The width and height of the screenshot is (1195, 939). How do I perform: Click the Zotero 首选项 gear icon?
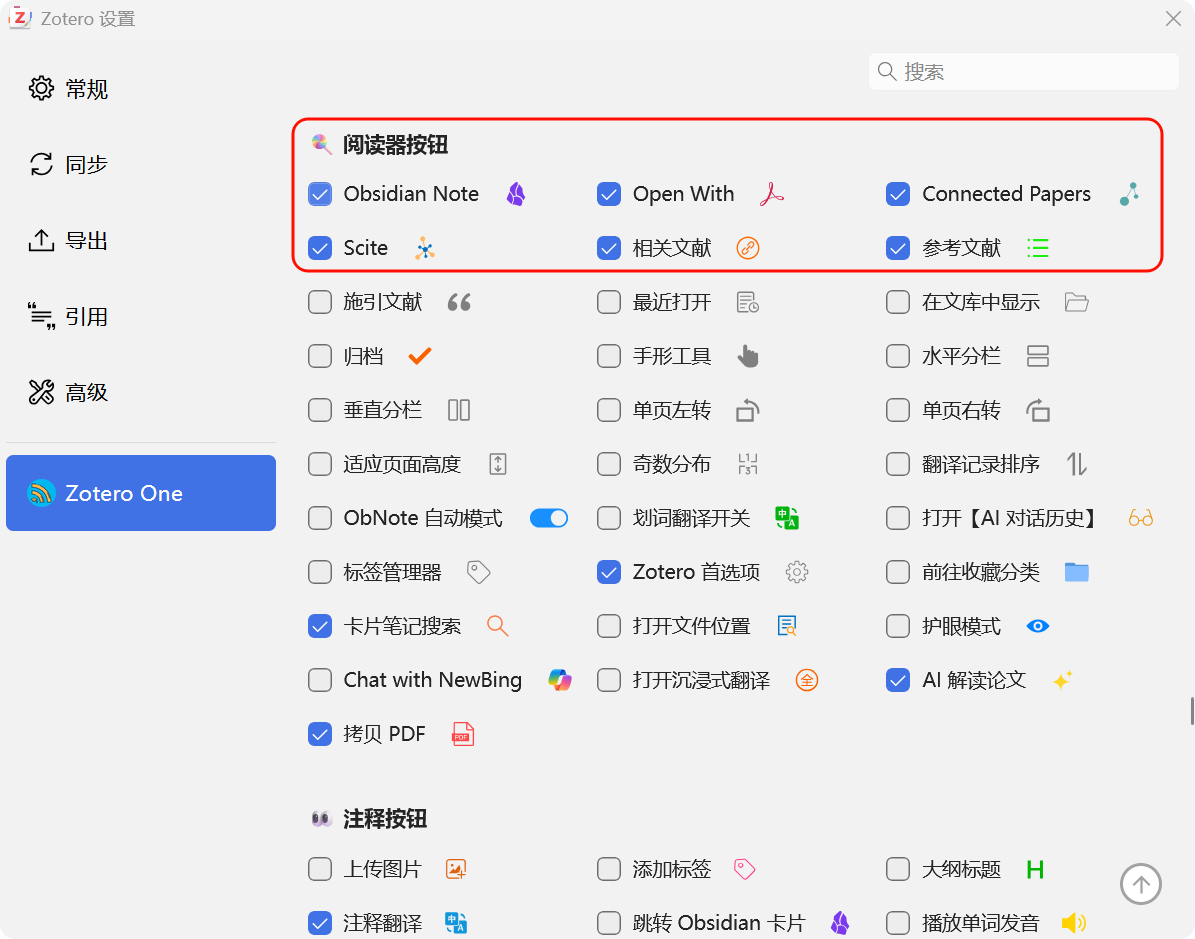(796, 572)
